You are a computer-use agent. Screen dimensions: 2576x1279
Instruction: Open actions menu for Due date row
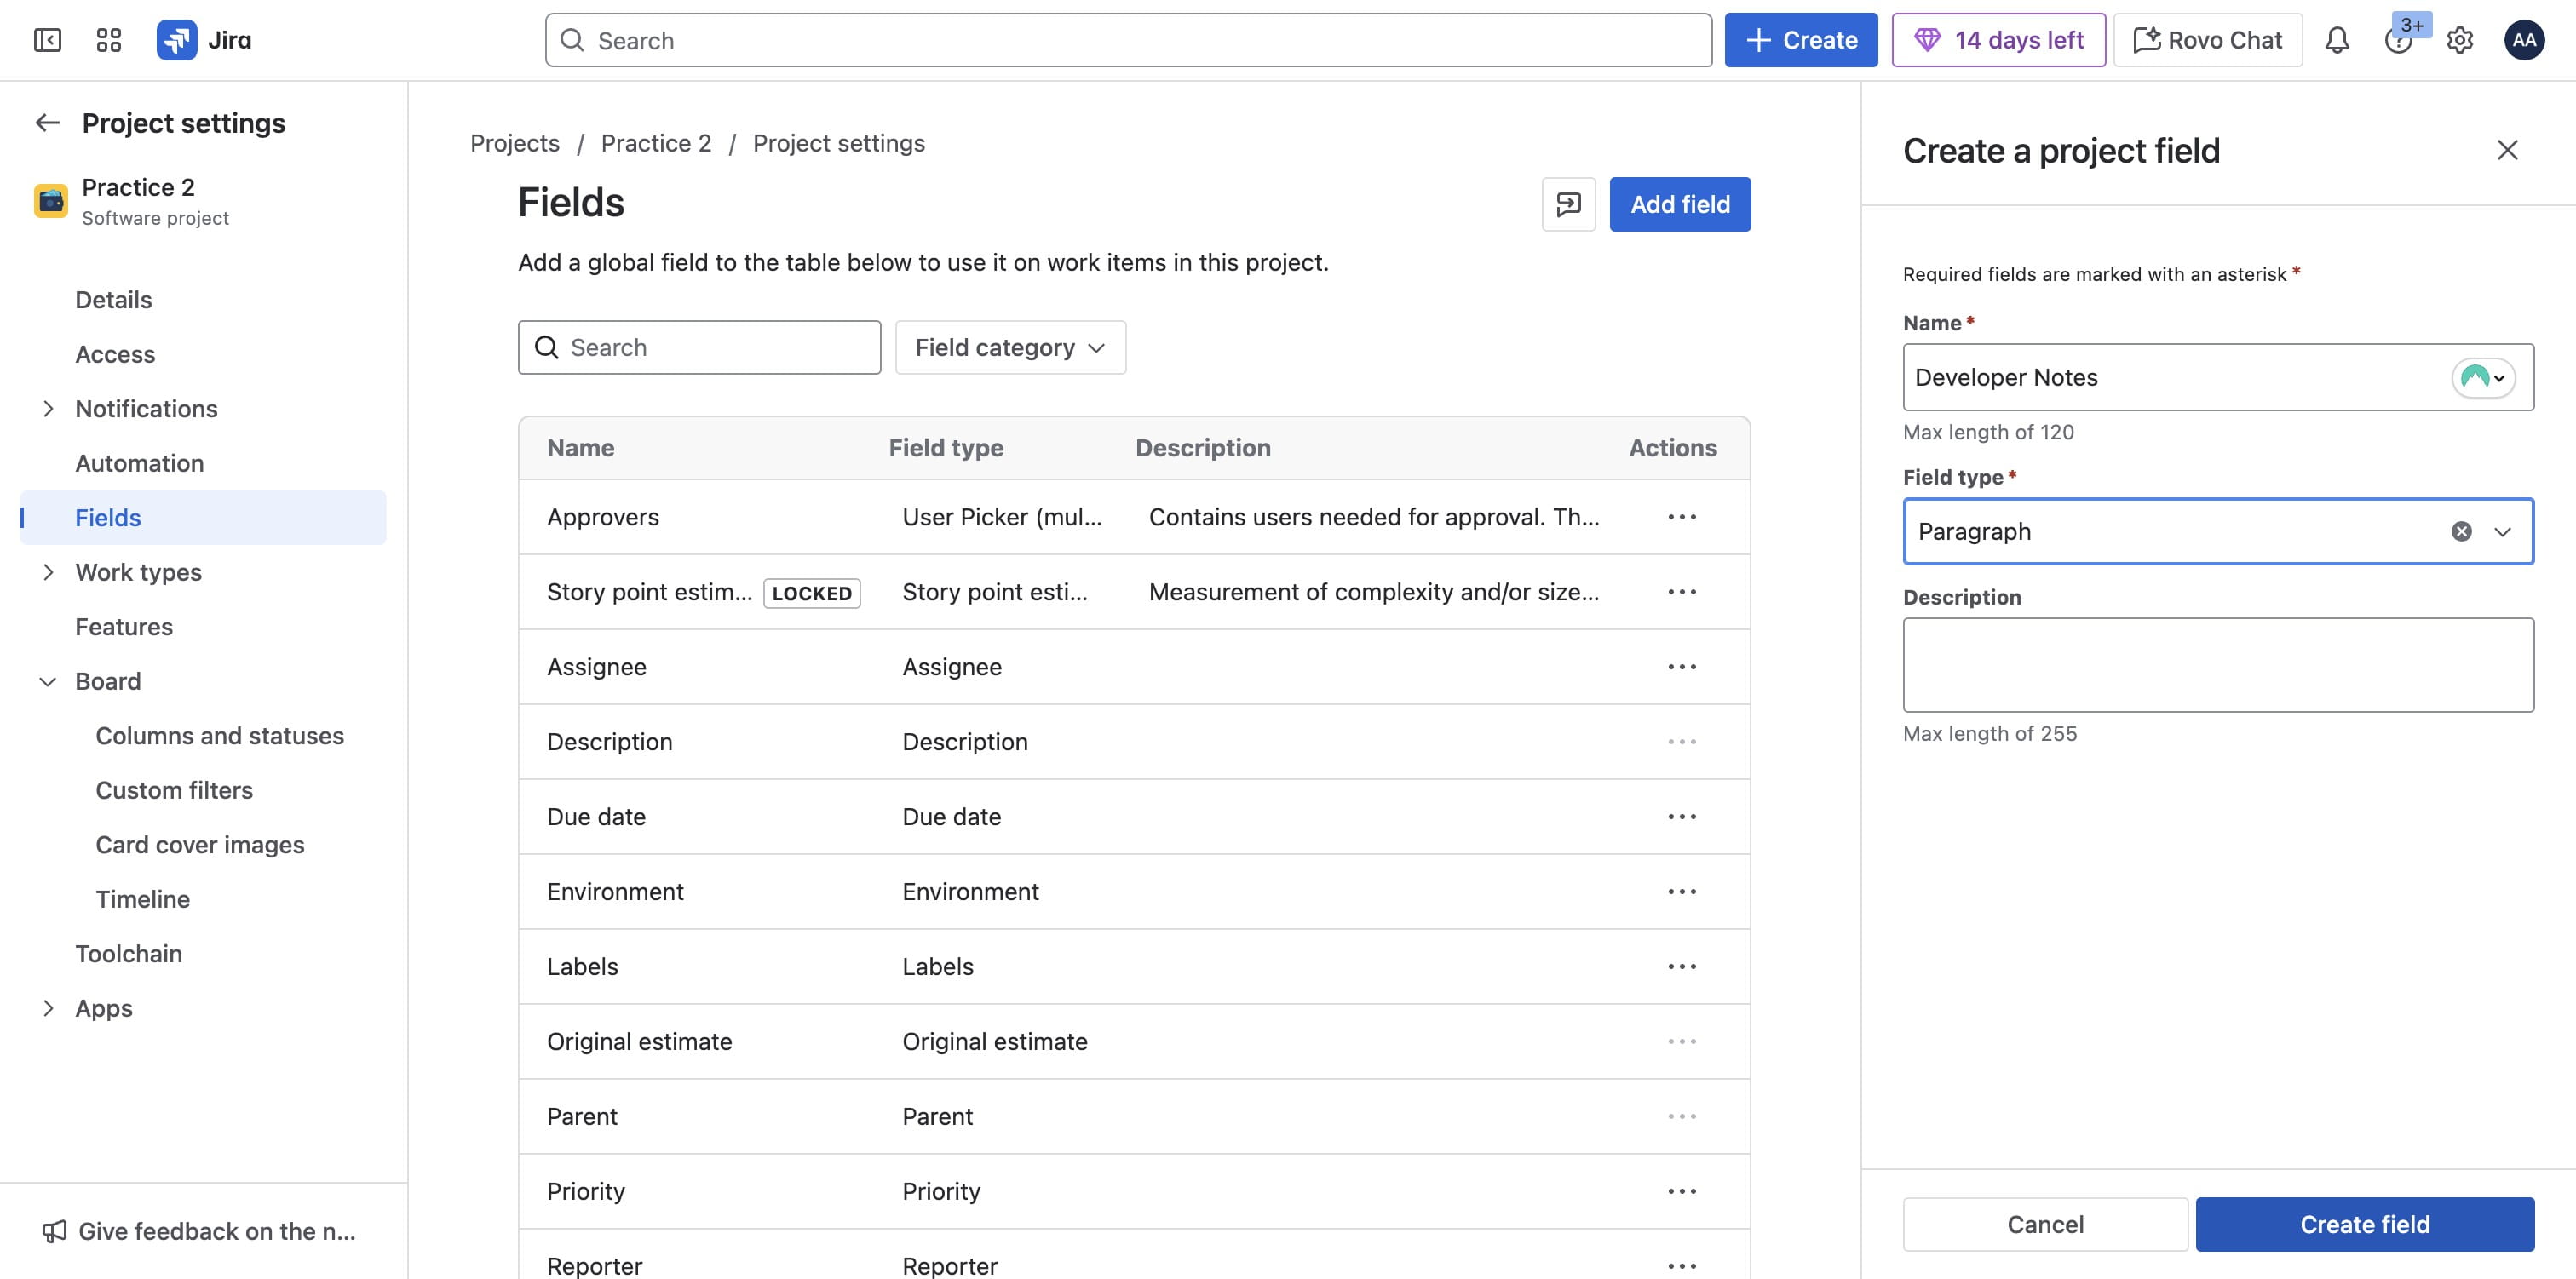point(1681,817)
